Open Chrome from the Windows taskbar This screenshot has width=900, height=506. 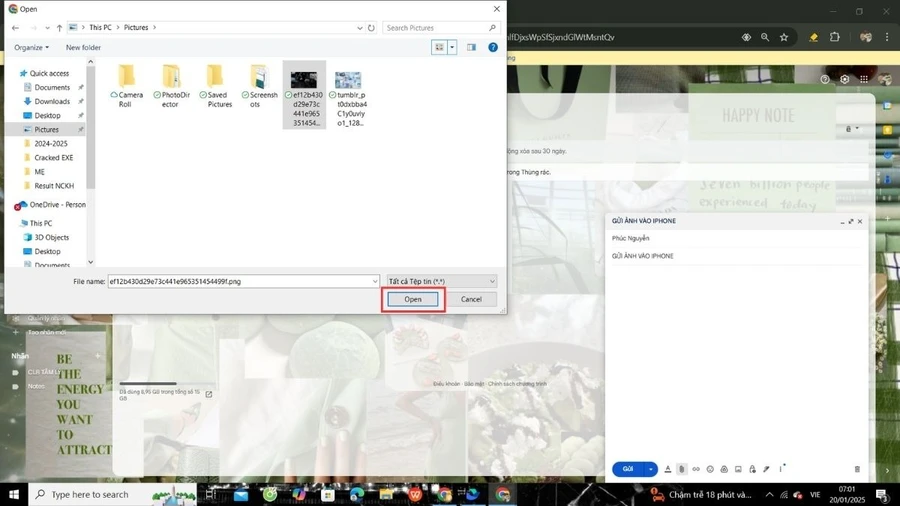(x=444, y=494)
